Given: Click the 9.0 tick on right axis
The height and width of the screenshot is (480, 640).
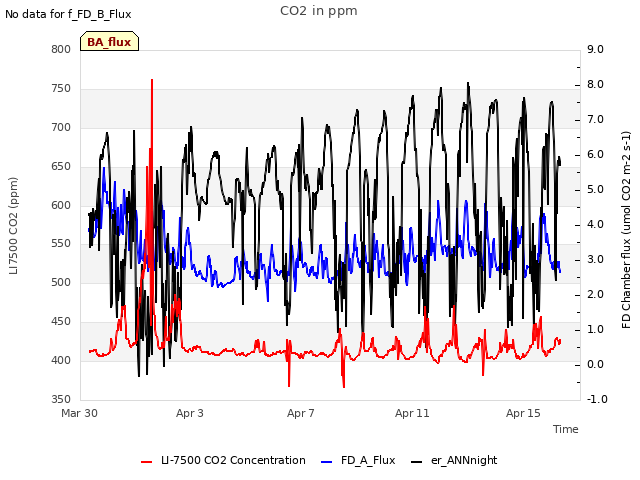Looking at the screenshot, I should coord(596,49).
